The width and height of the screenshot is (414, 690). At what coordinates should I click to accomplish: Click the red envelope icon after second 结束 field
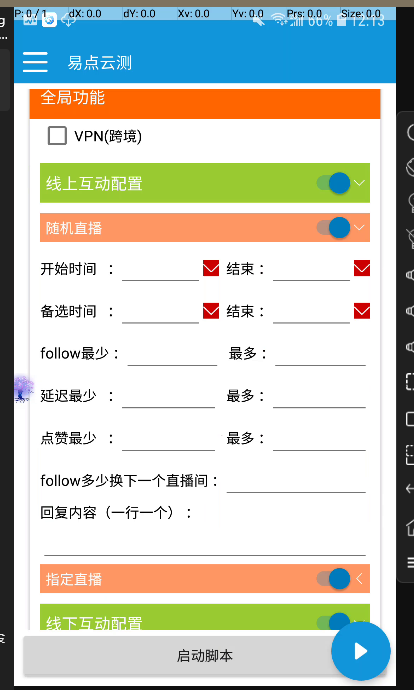(362, 311)
